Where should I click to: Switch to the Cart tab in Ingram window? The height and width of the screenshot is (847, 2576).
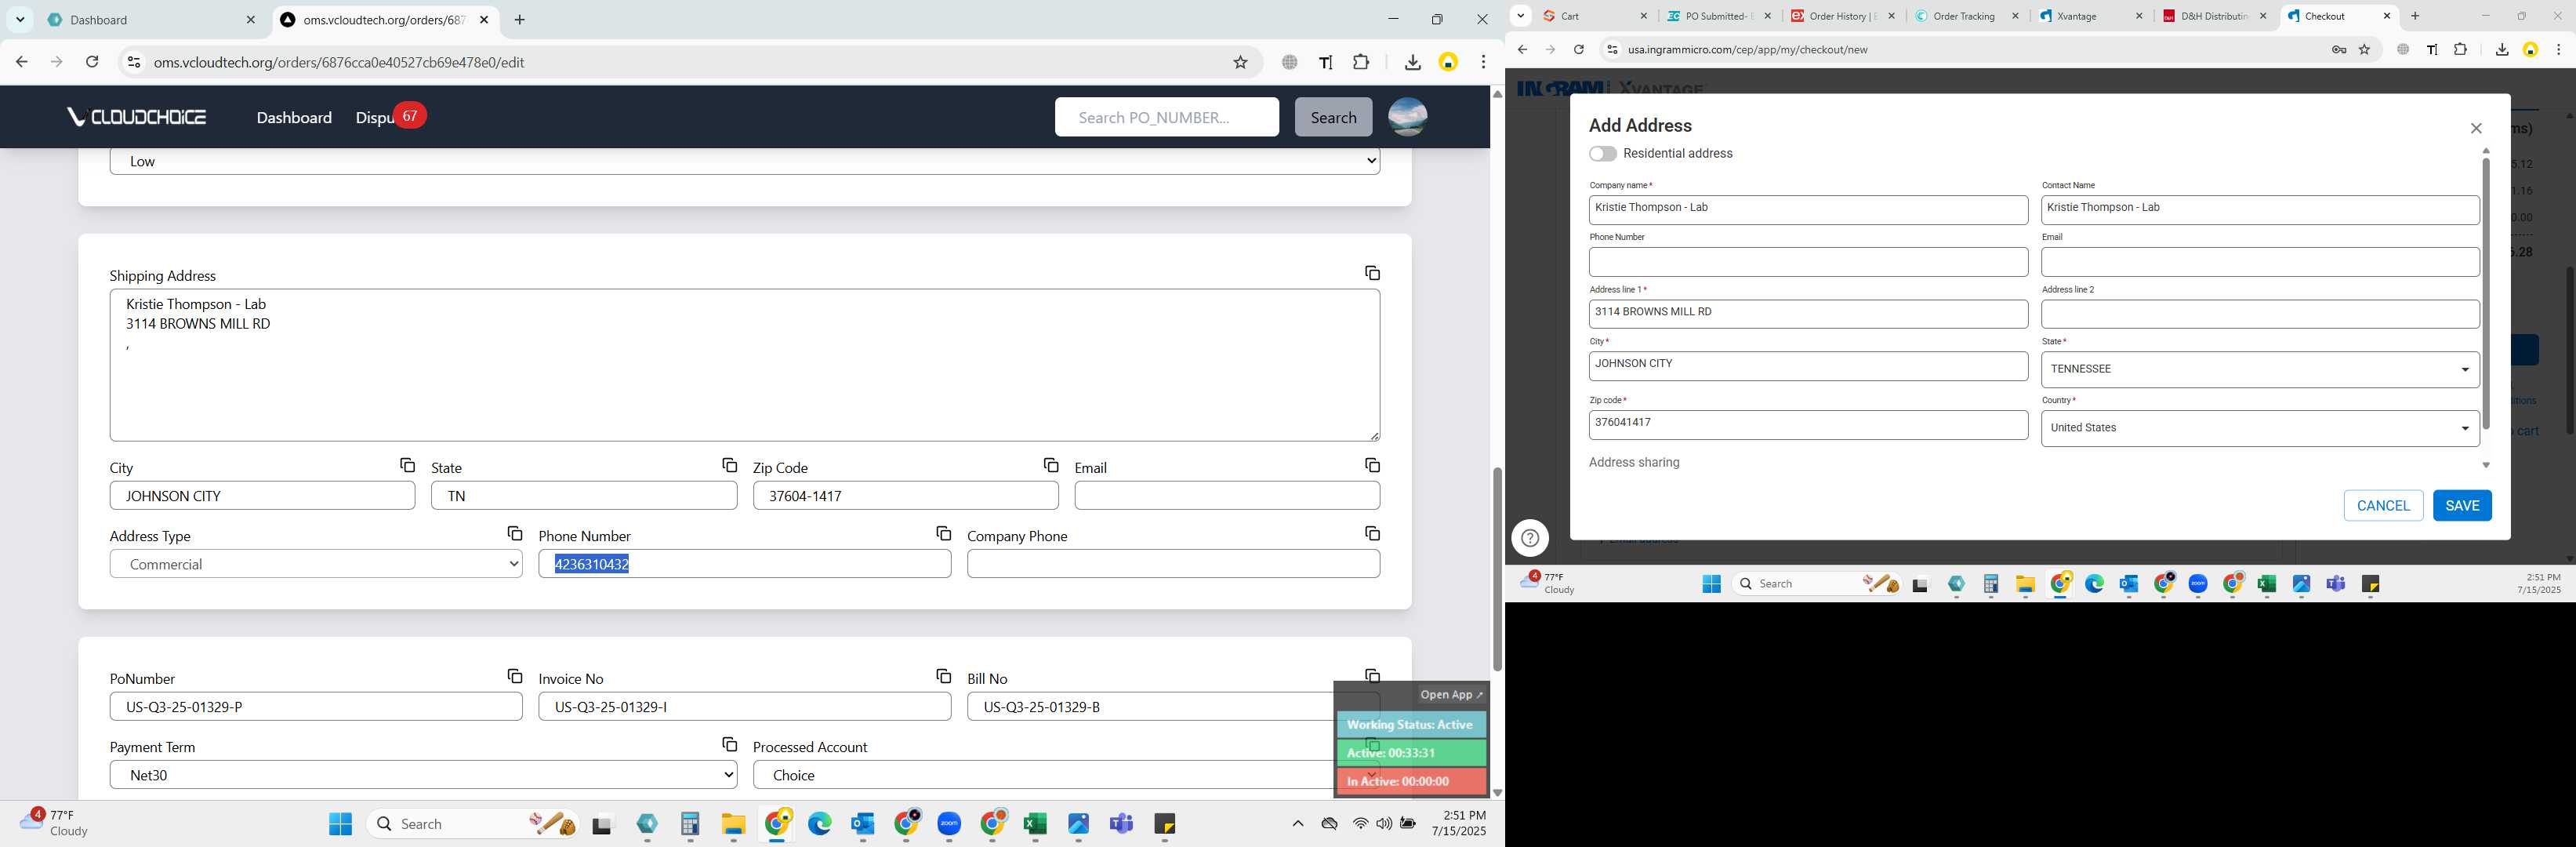pyautogui.click(x=1595, y=16)
